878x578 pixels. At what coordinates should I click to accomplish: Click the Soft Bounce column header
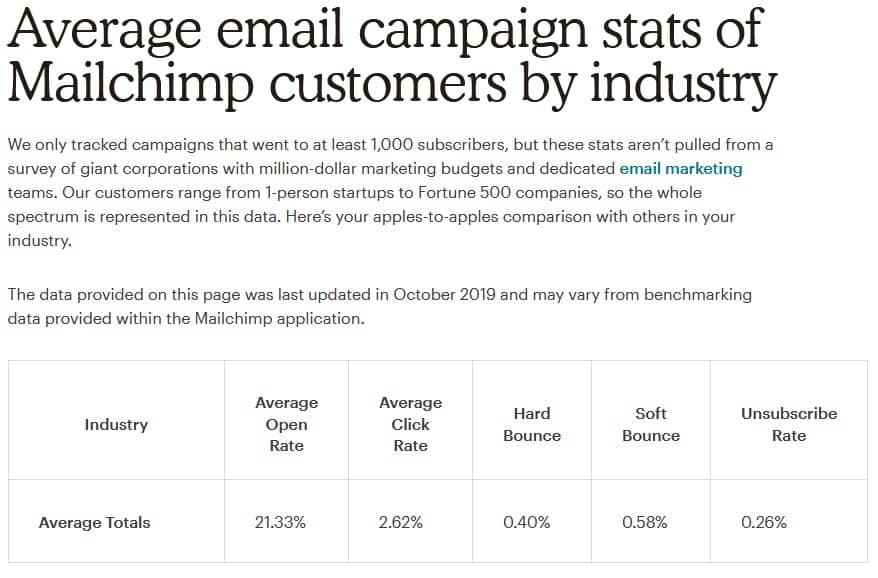click(651, 424)
